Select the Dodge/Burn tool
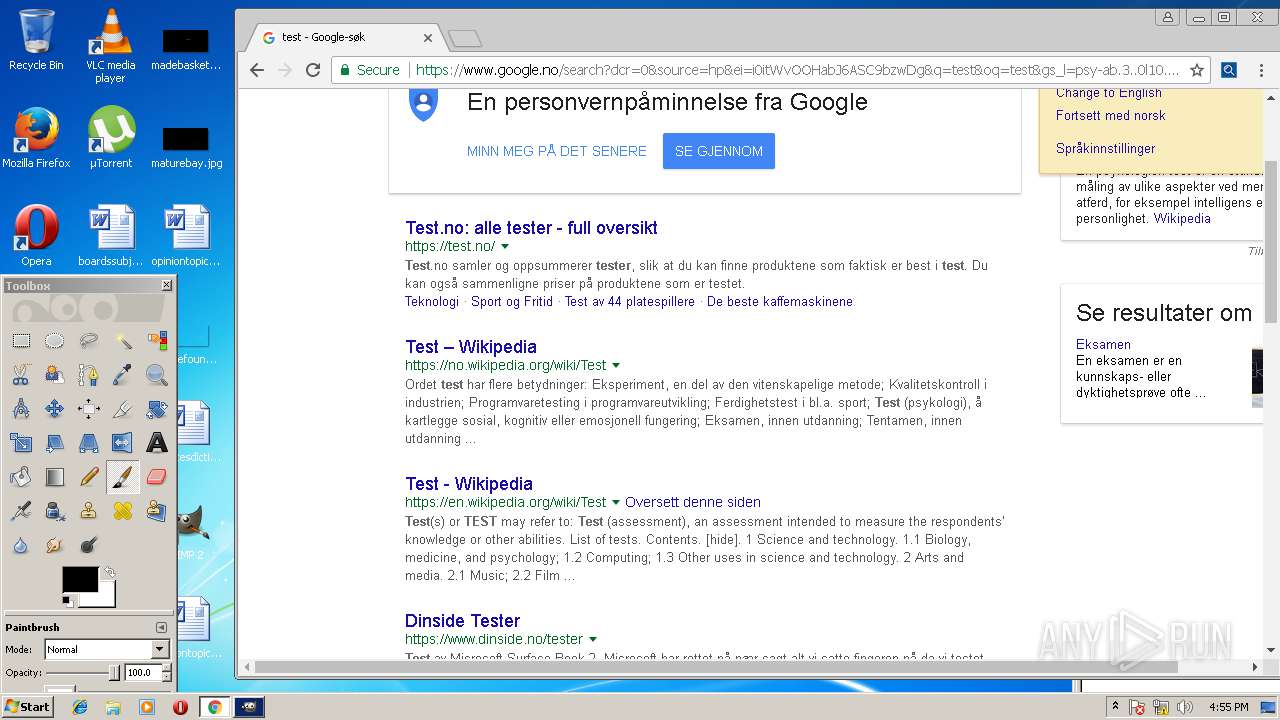 (89, 545)
